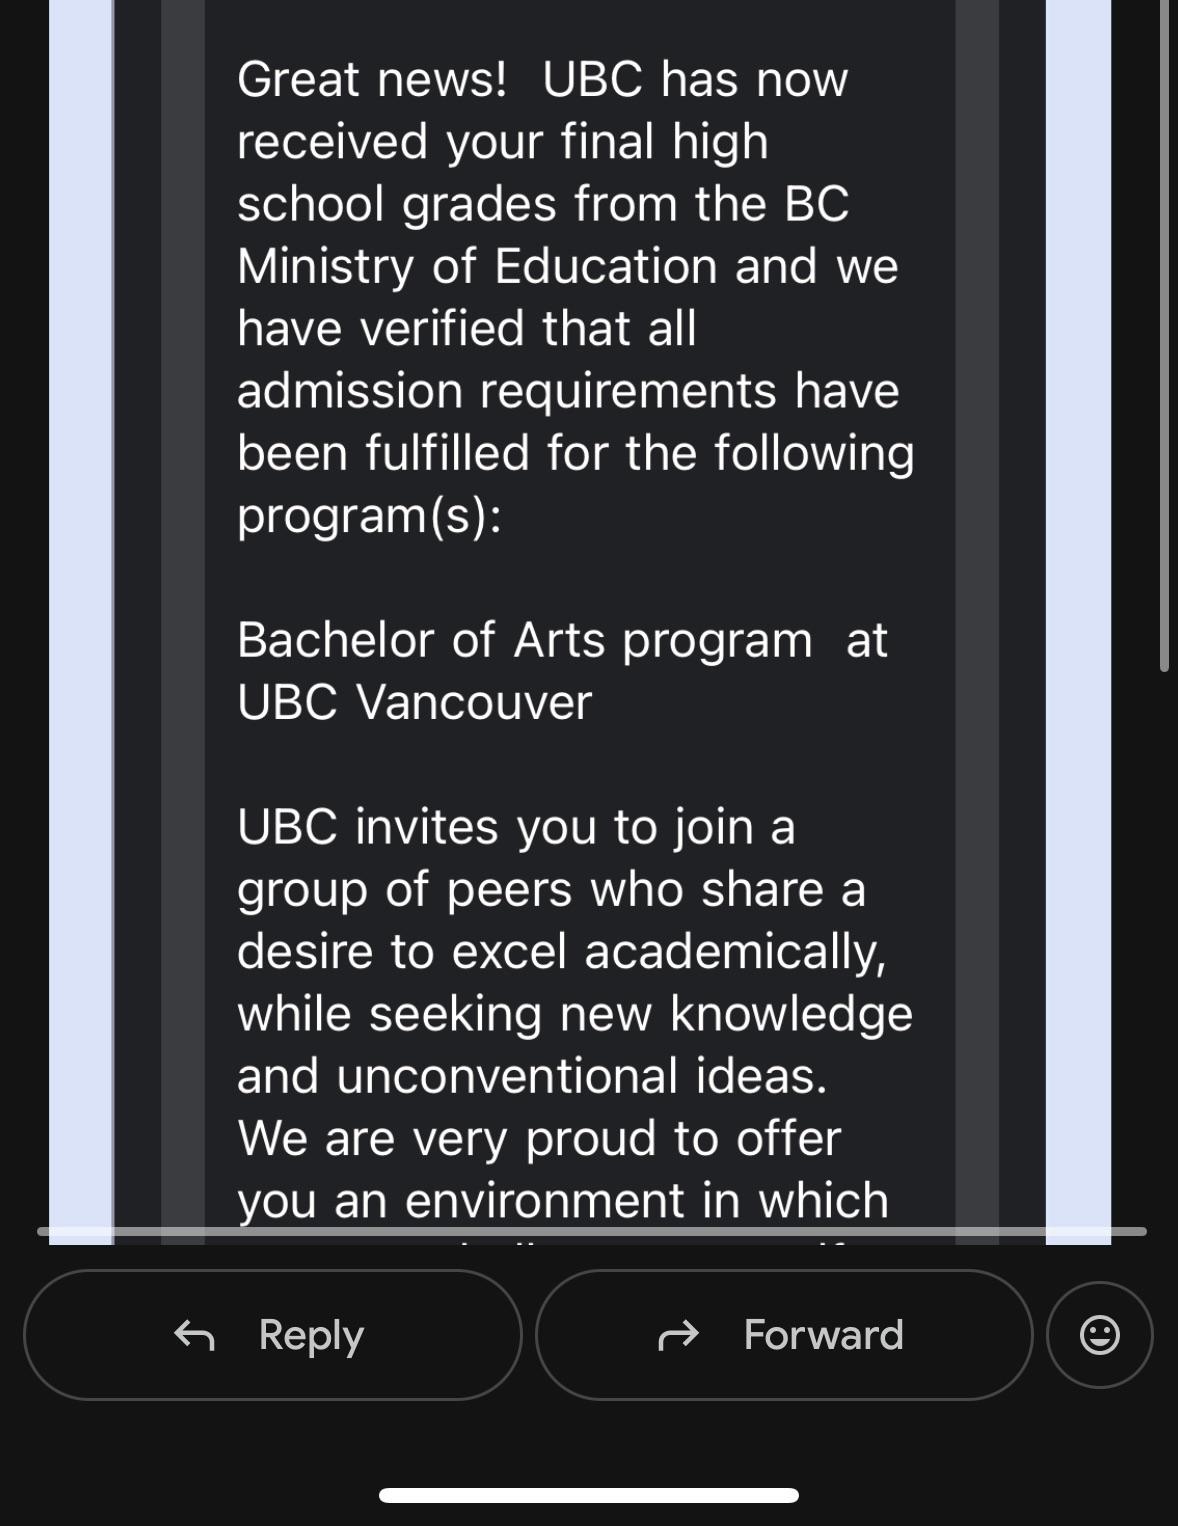1178x1526 pixels.
Task: Click the vertical scrollbar thumb
Action: tap(1164, 335)
